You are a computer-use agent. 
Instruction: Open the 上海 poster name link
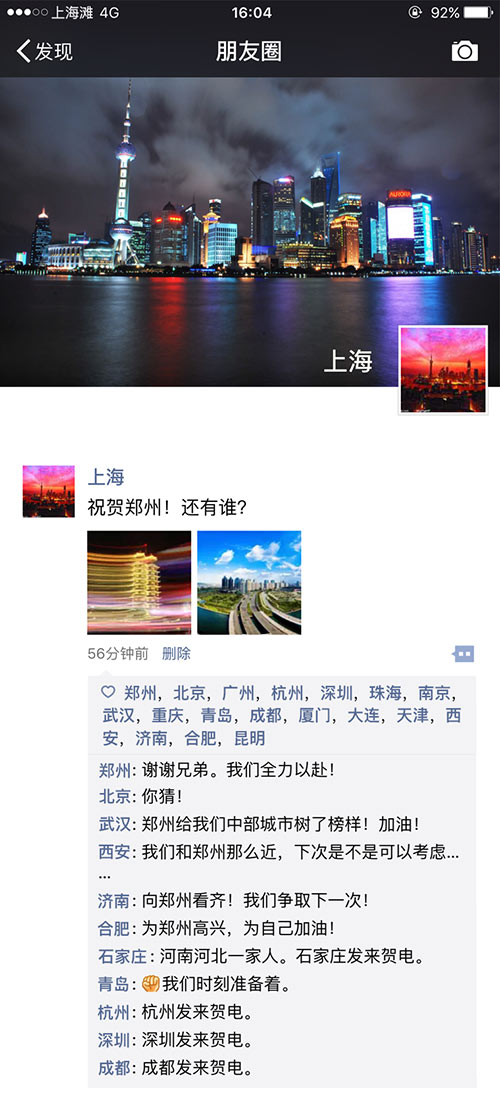click(106, 477)
